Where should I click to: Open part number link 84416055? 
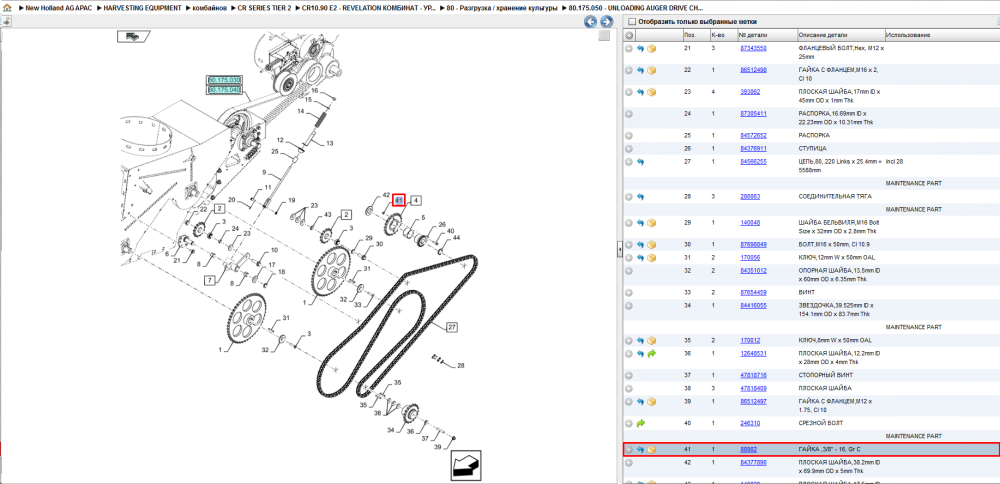click(x=753, y=305)
